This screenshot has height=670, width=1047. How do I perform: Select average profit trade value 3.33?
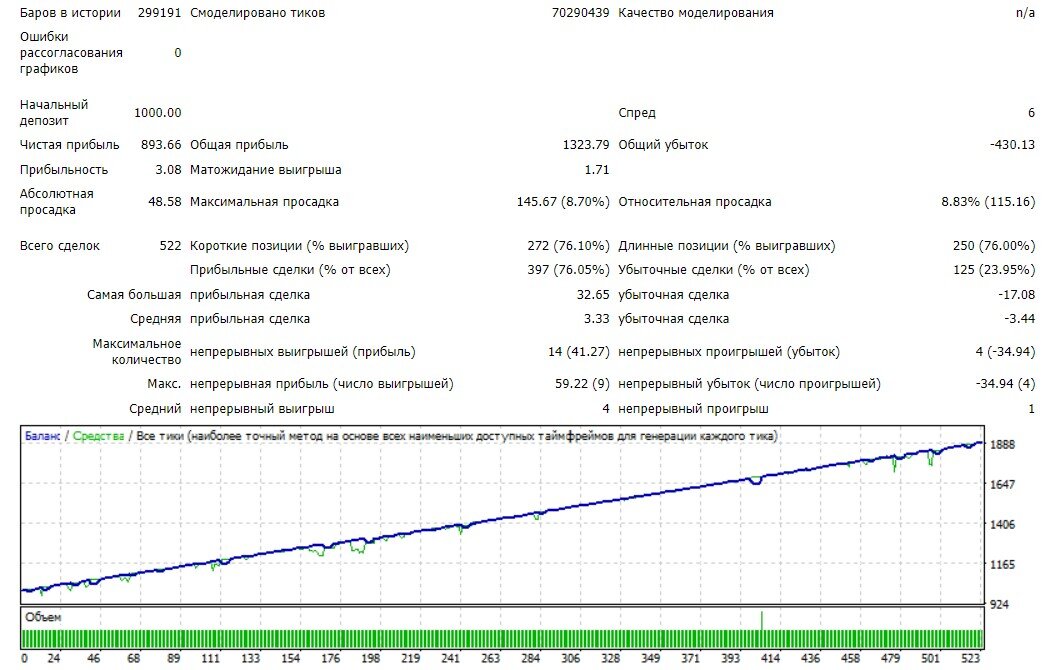pyautogui.click(x=596, y=319)
